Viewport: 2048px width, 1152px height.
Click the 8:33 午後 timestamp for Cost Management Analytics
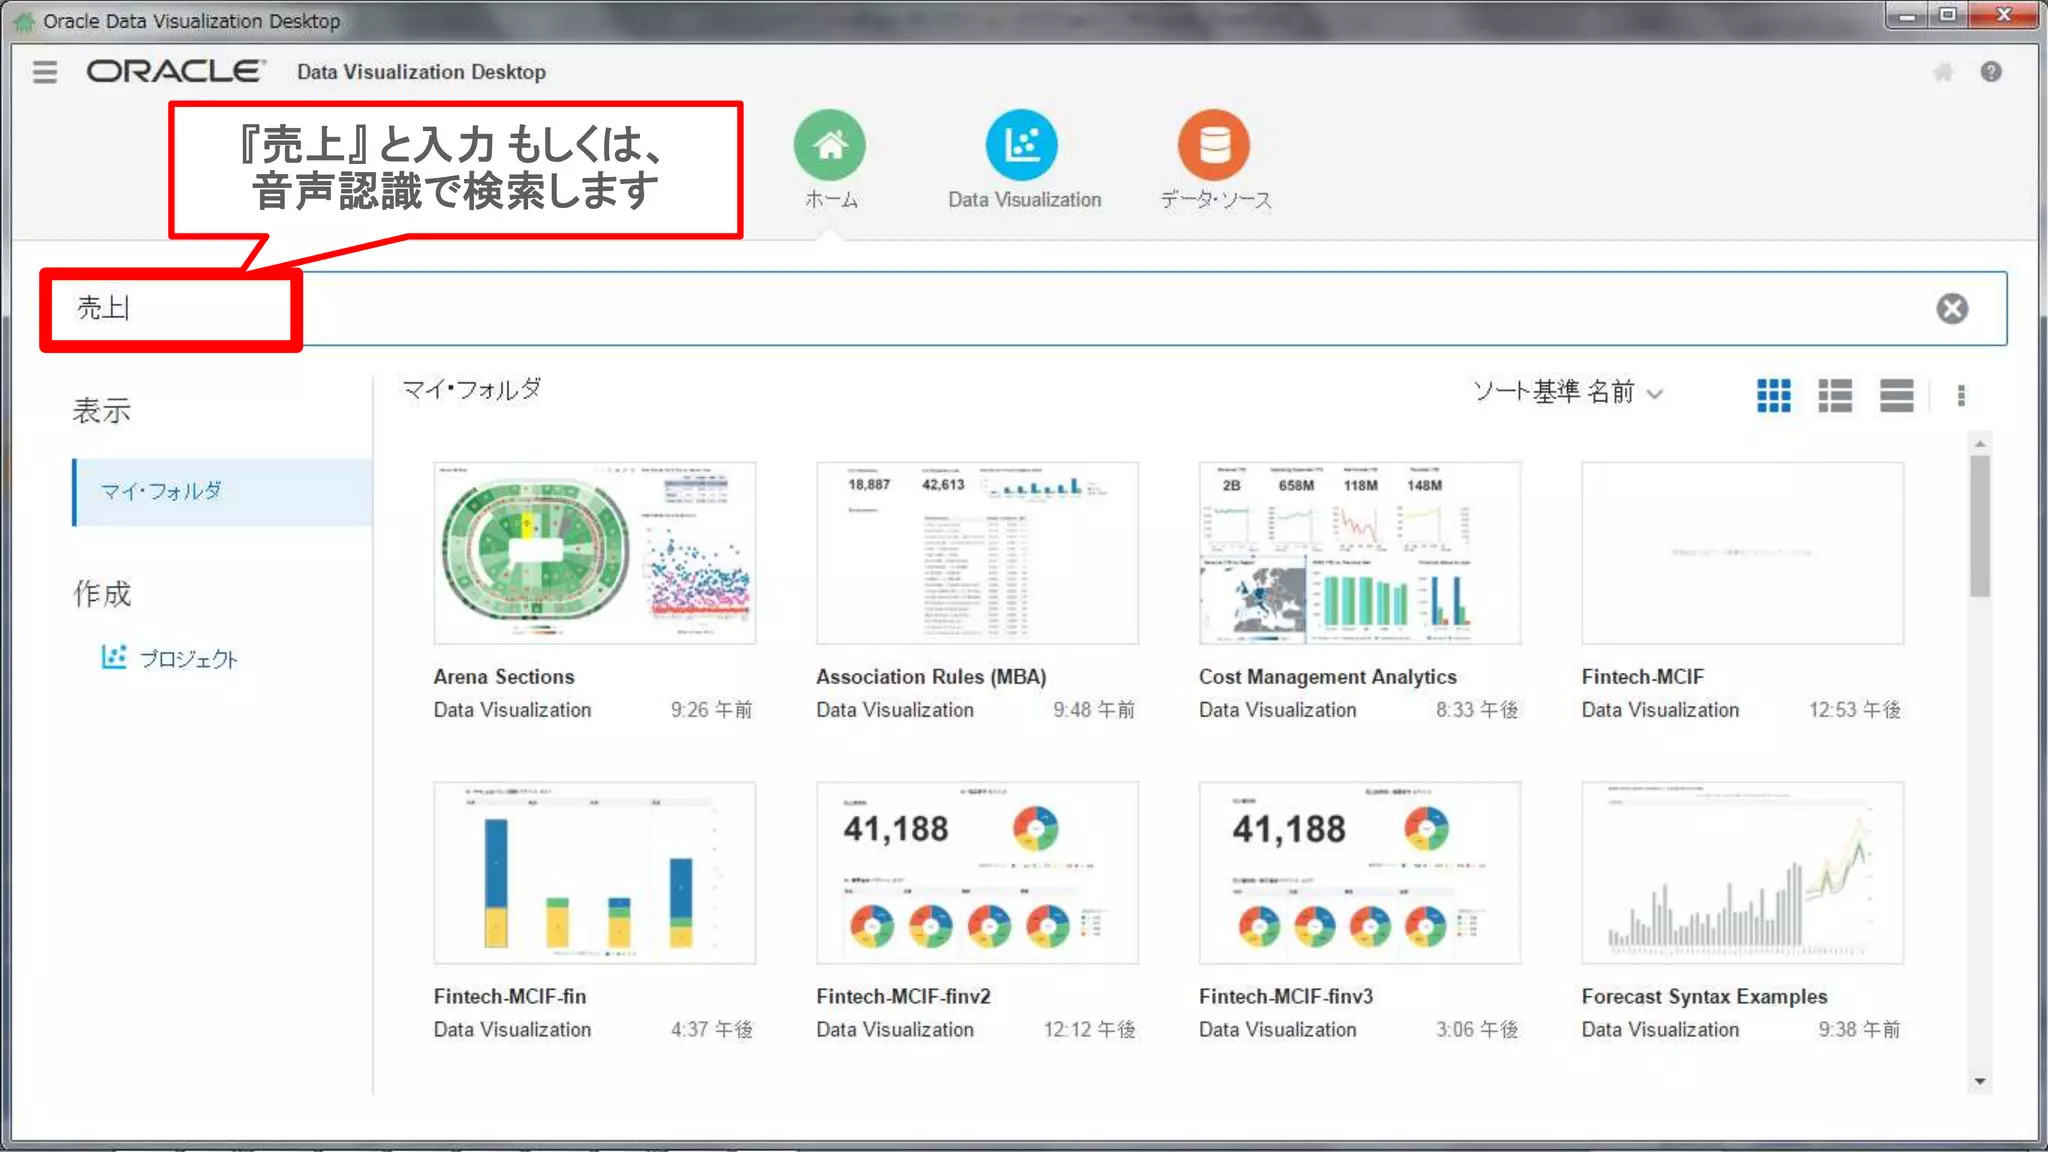point(1477,710)
